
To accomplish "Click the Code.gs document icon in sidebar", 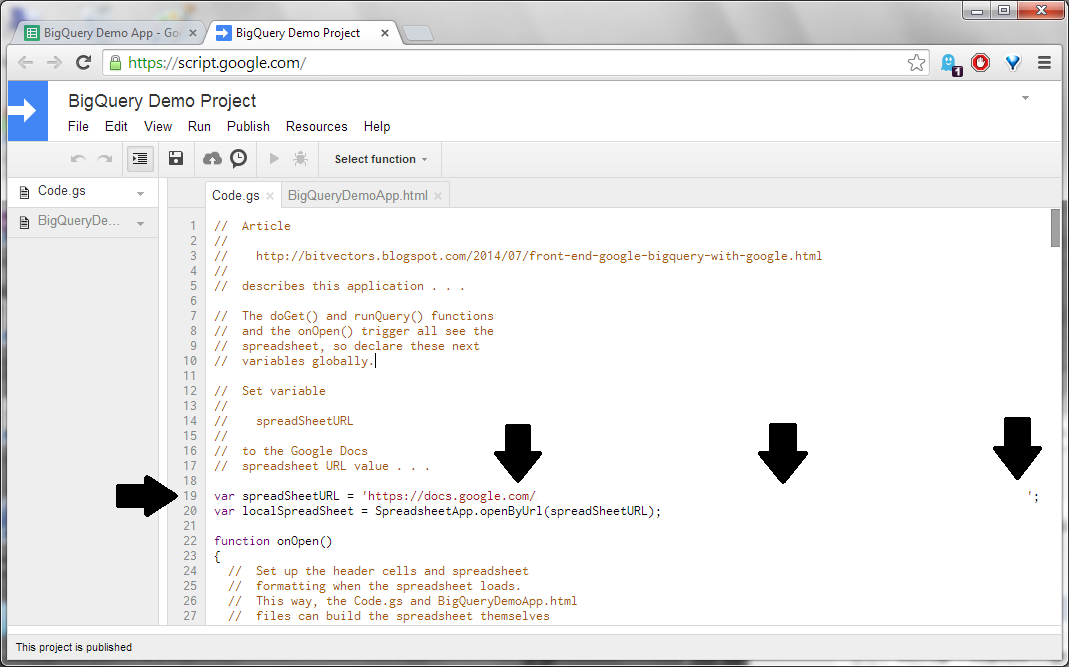I will [x=22, y=190].
